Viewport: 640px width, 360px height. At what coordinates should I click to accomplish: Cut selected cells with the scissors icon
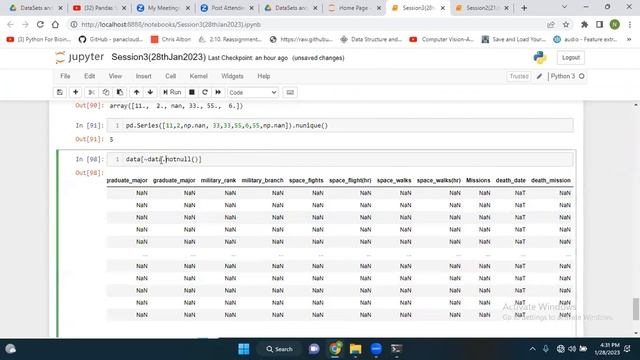click(x=91, y=92)
